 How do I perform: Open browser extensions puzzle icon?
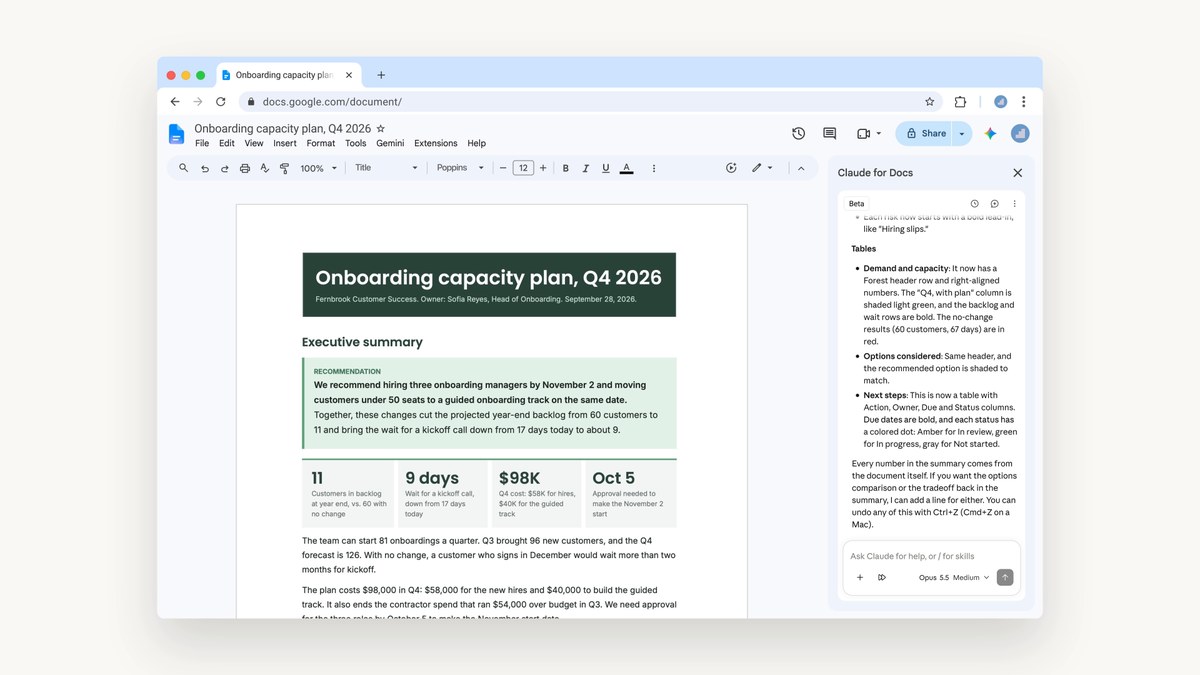click(960, 101)
